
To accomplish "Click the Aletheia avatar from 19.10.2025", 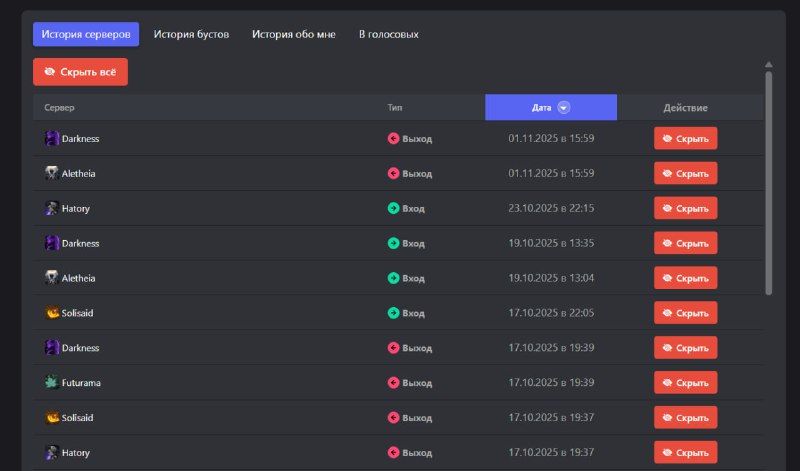I will point(52,278).
